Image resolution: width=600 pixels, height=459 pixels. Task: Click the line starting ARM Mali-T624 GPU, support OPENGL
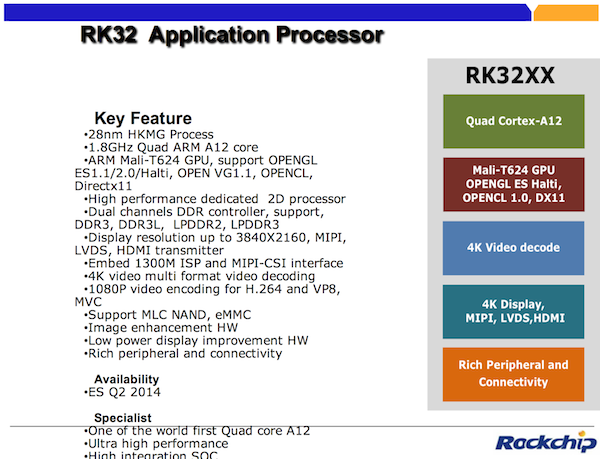[200, 160]
